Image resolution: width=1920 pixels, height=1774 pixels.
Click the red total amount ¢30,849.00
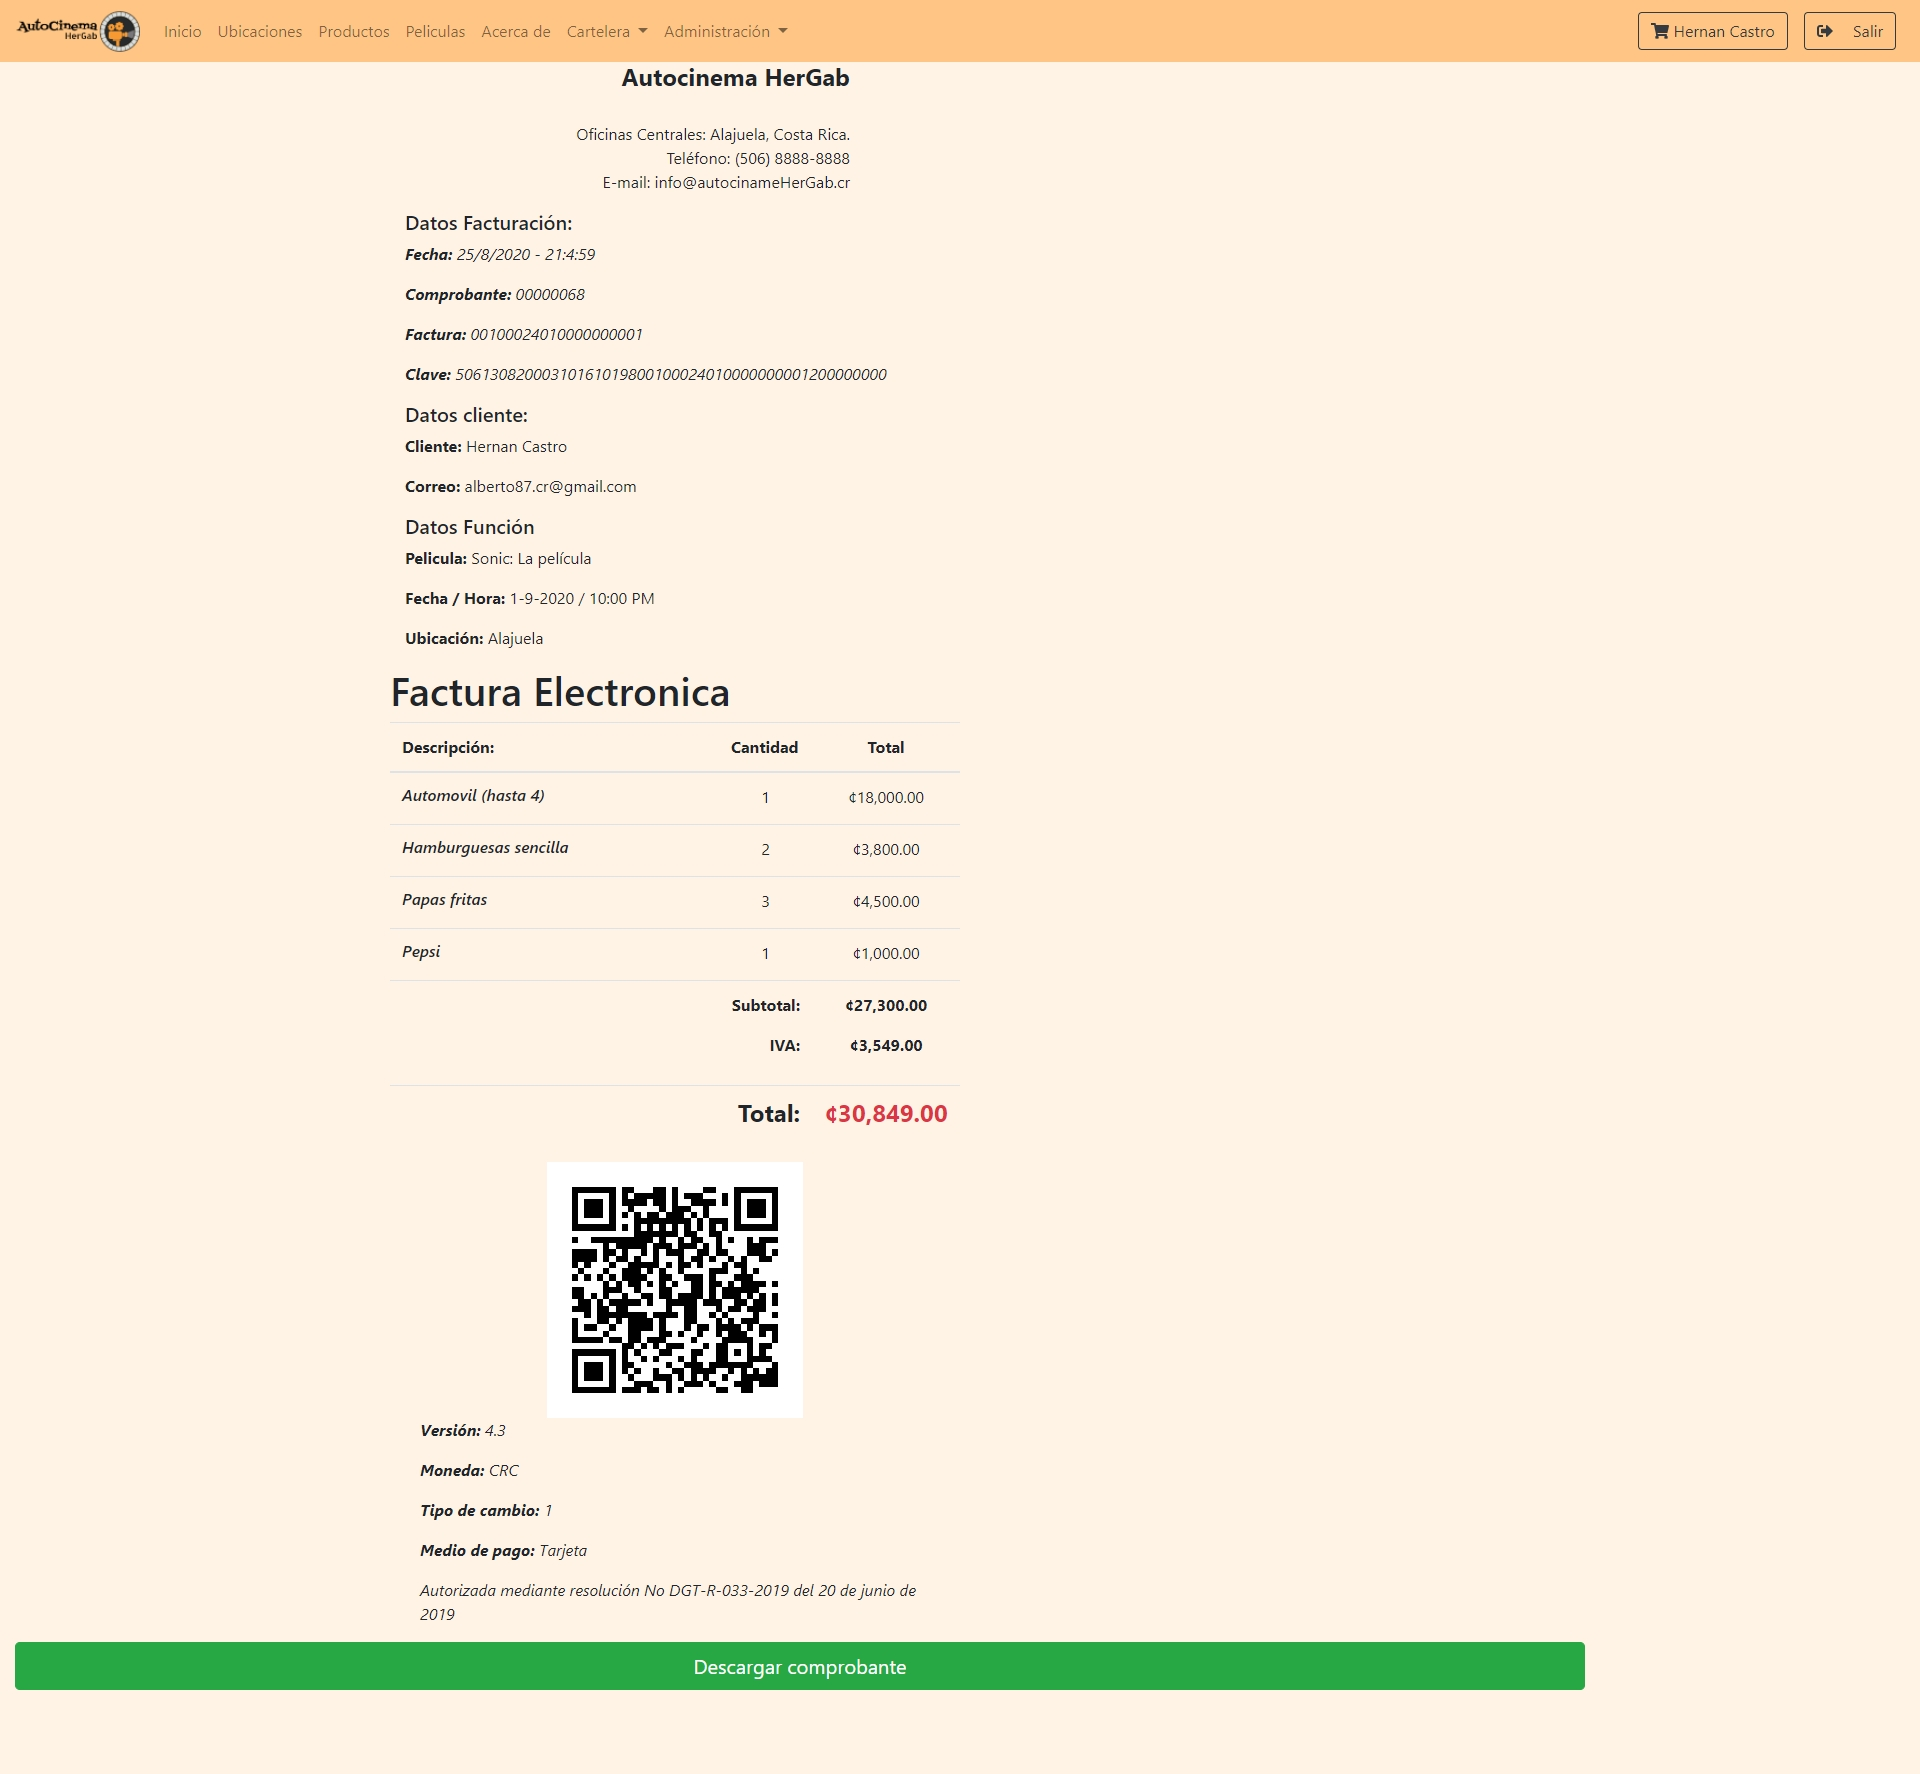click(886, 1114)
